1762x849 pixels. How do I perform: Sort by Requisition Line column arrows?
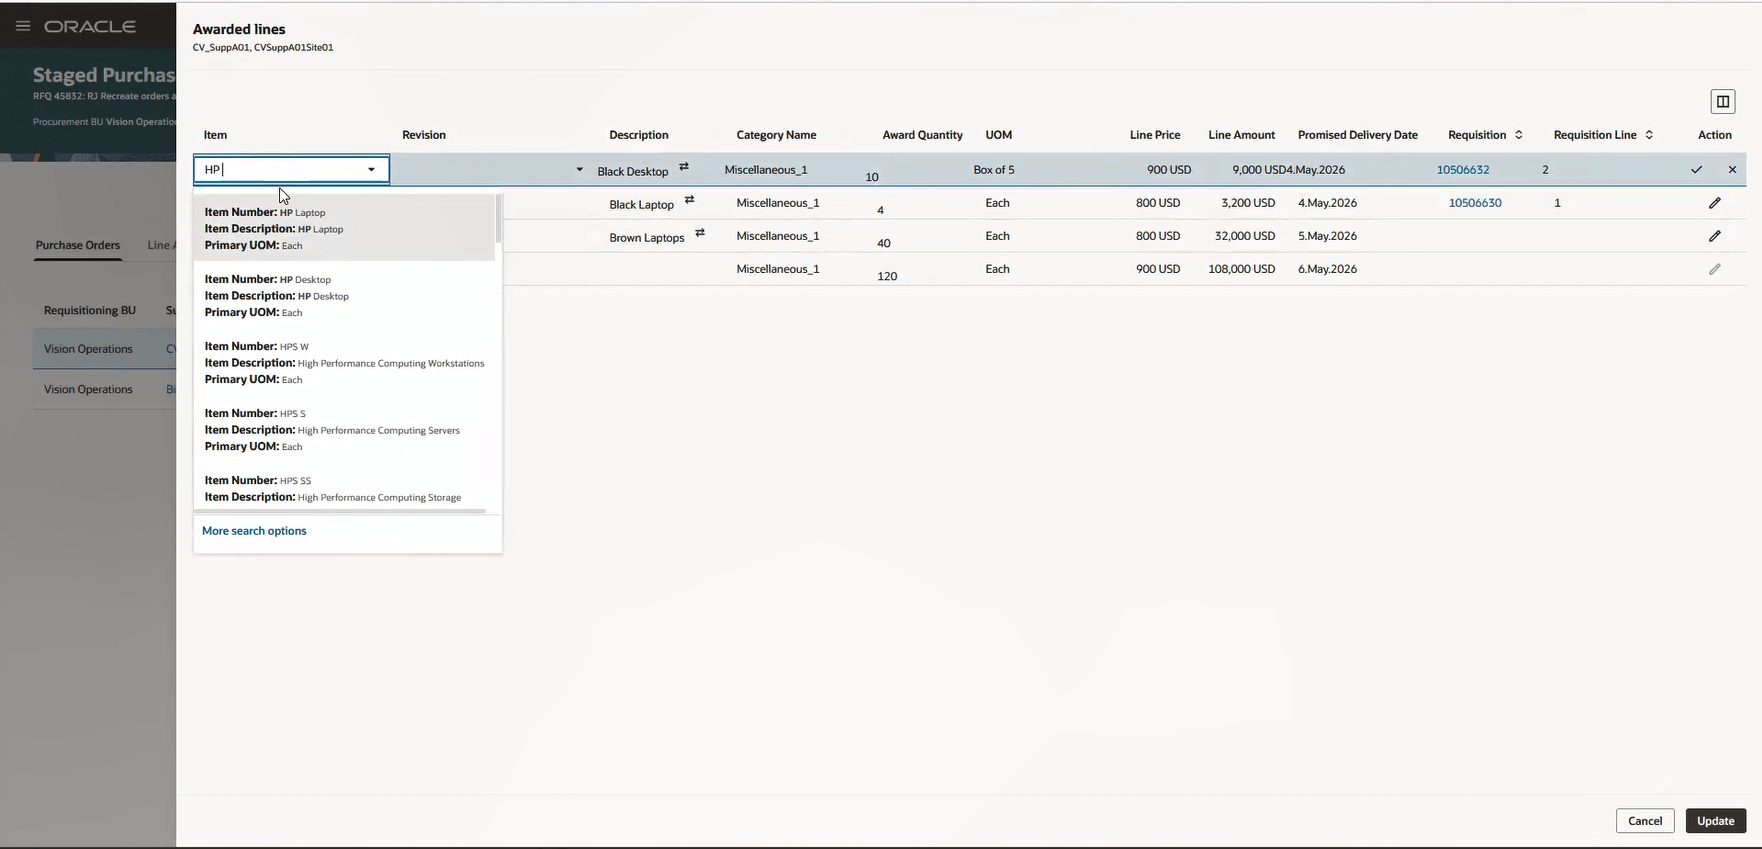tap(1648, 135)
